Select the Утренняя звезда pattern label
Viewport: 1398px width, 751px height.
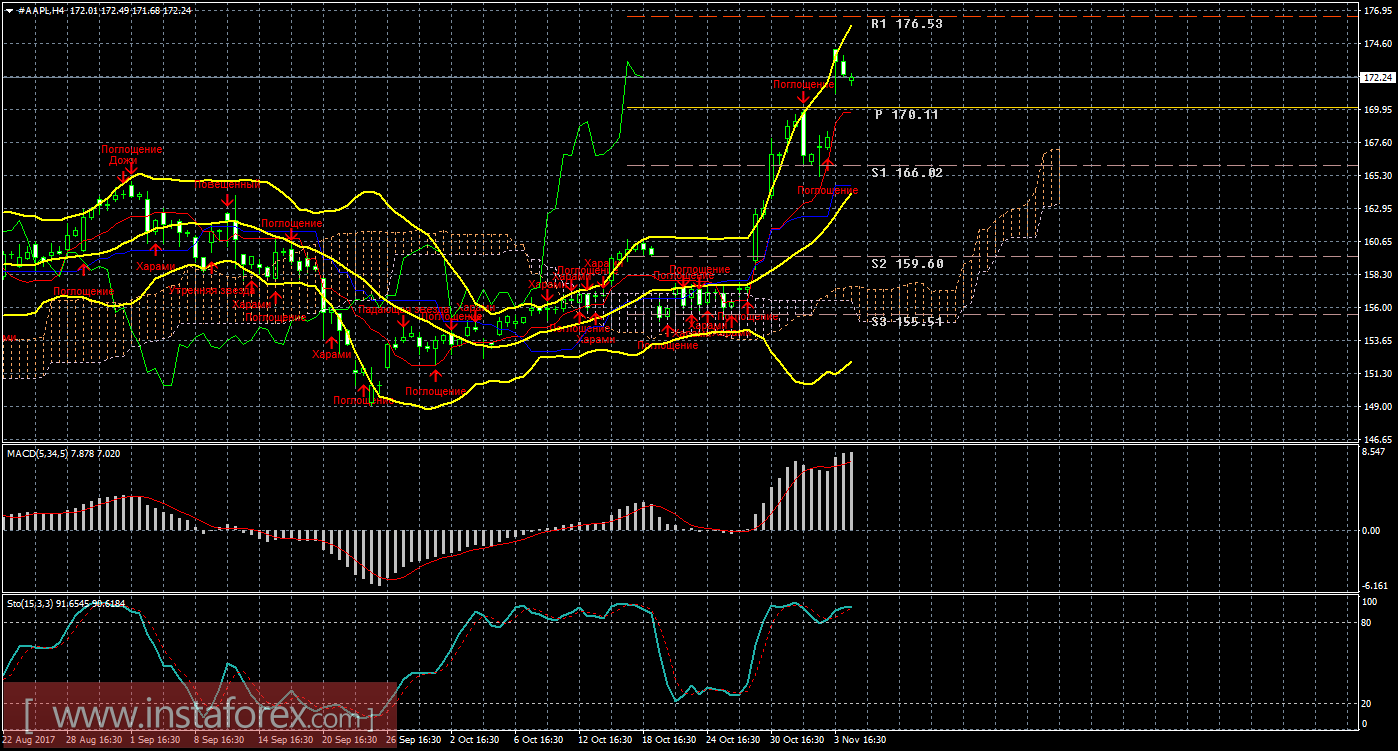click(211, 290)
